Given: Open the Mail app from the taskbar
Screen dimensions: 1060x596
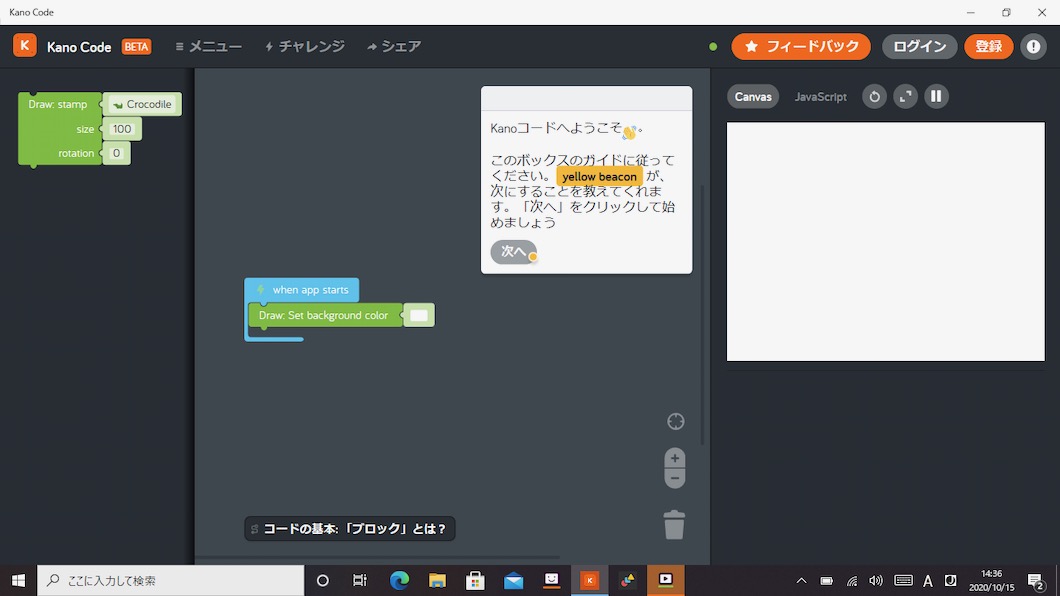Looking at the screenshot, I should tap(513, 580).
